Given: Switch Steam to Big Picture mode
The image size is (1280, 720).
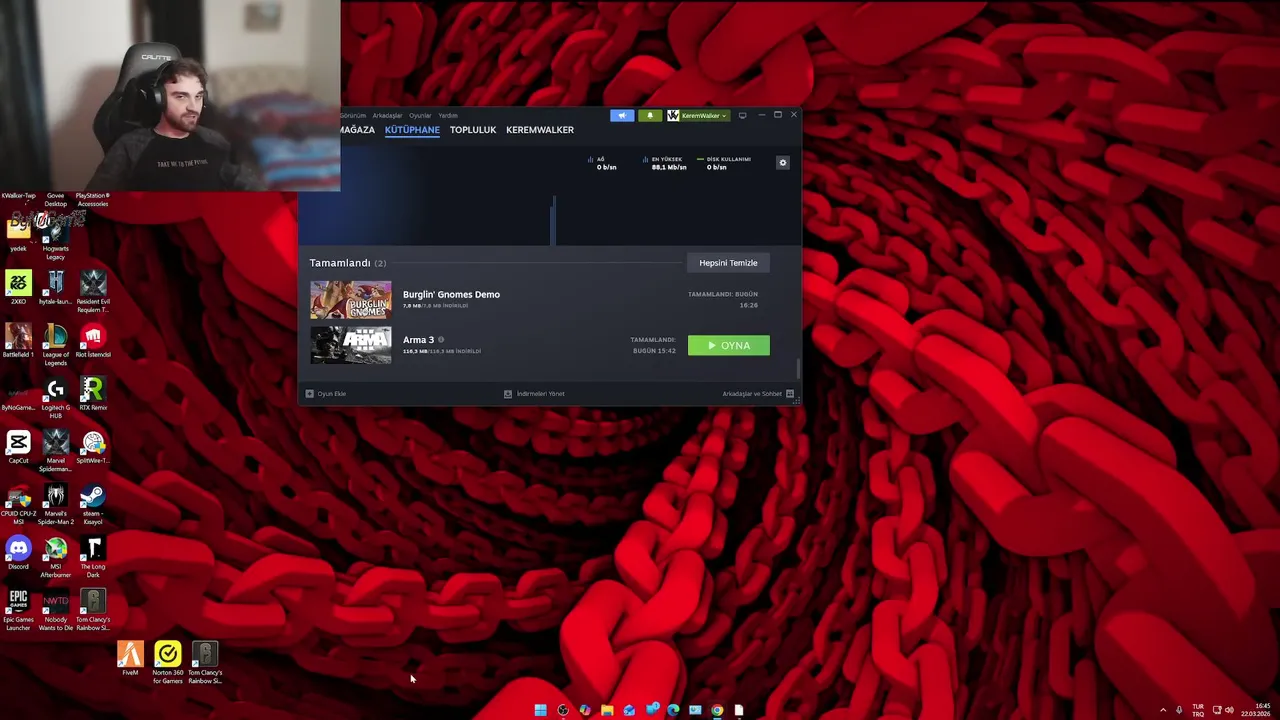Looking at the screenshot, I should [742, 115].
